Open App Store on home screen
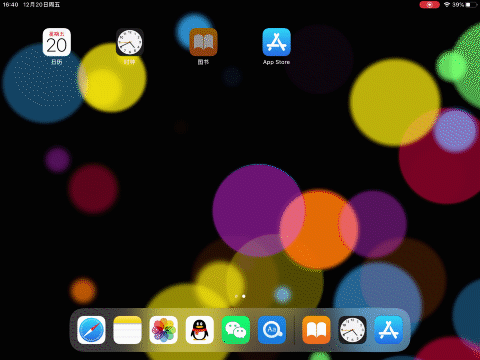This screenshot has height=360, width=480. (x=276, y=42)
